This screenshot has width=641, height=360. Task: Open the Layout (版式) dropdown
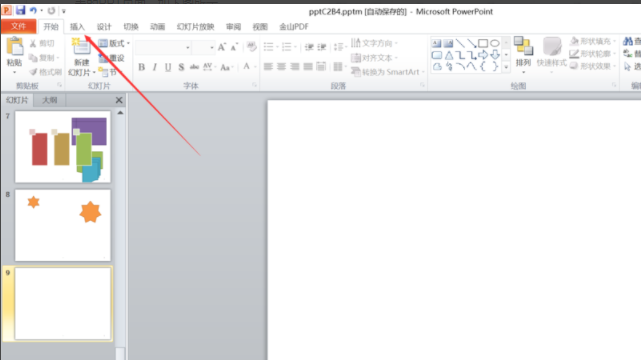(x=114, y=43)
